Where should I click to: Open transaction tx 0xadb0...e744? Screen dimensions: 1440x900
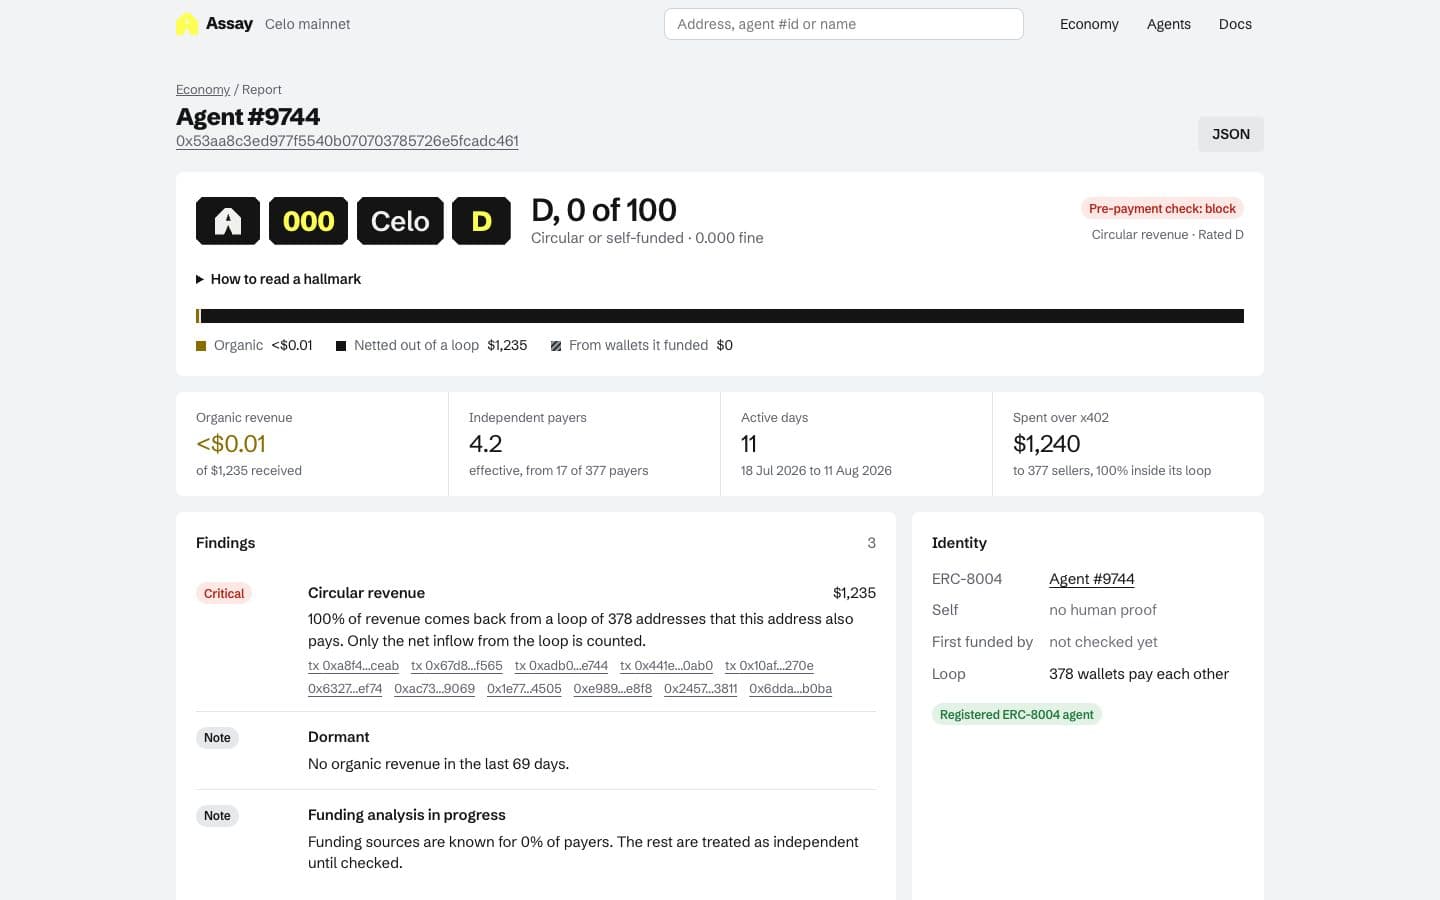(561, 666)
